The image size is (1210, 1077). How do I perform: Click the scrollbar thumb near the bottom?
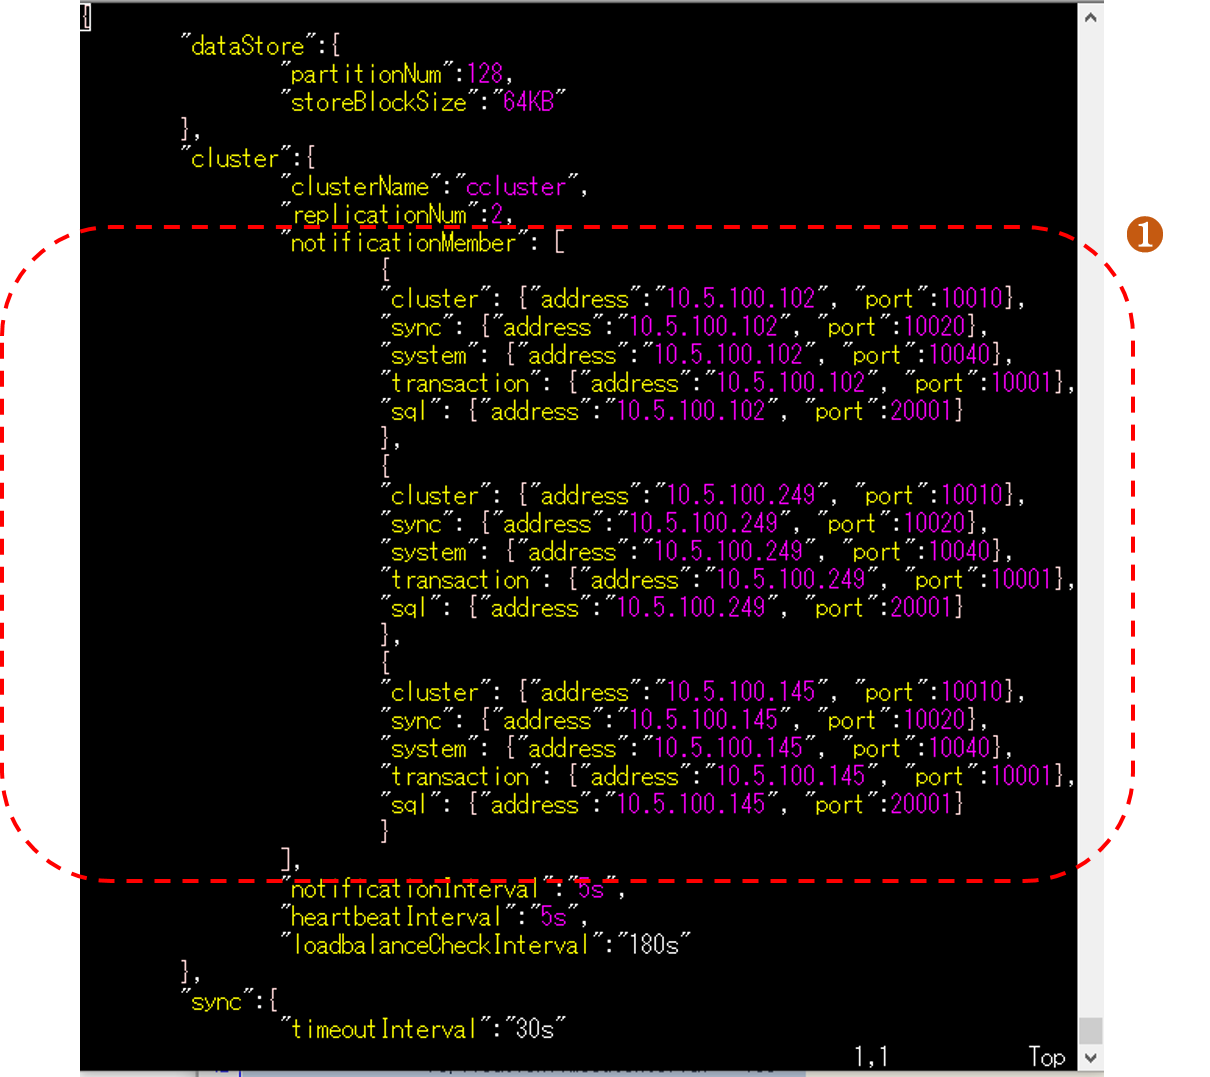pyautogui.click(x=1091, y=1030)
